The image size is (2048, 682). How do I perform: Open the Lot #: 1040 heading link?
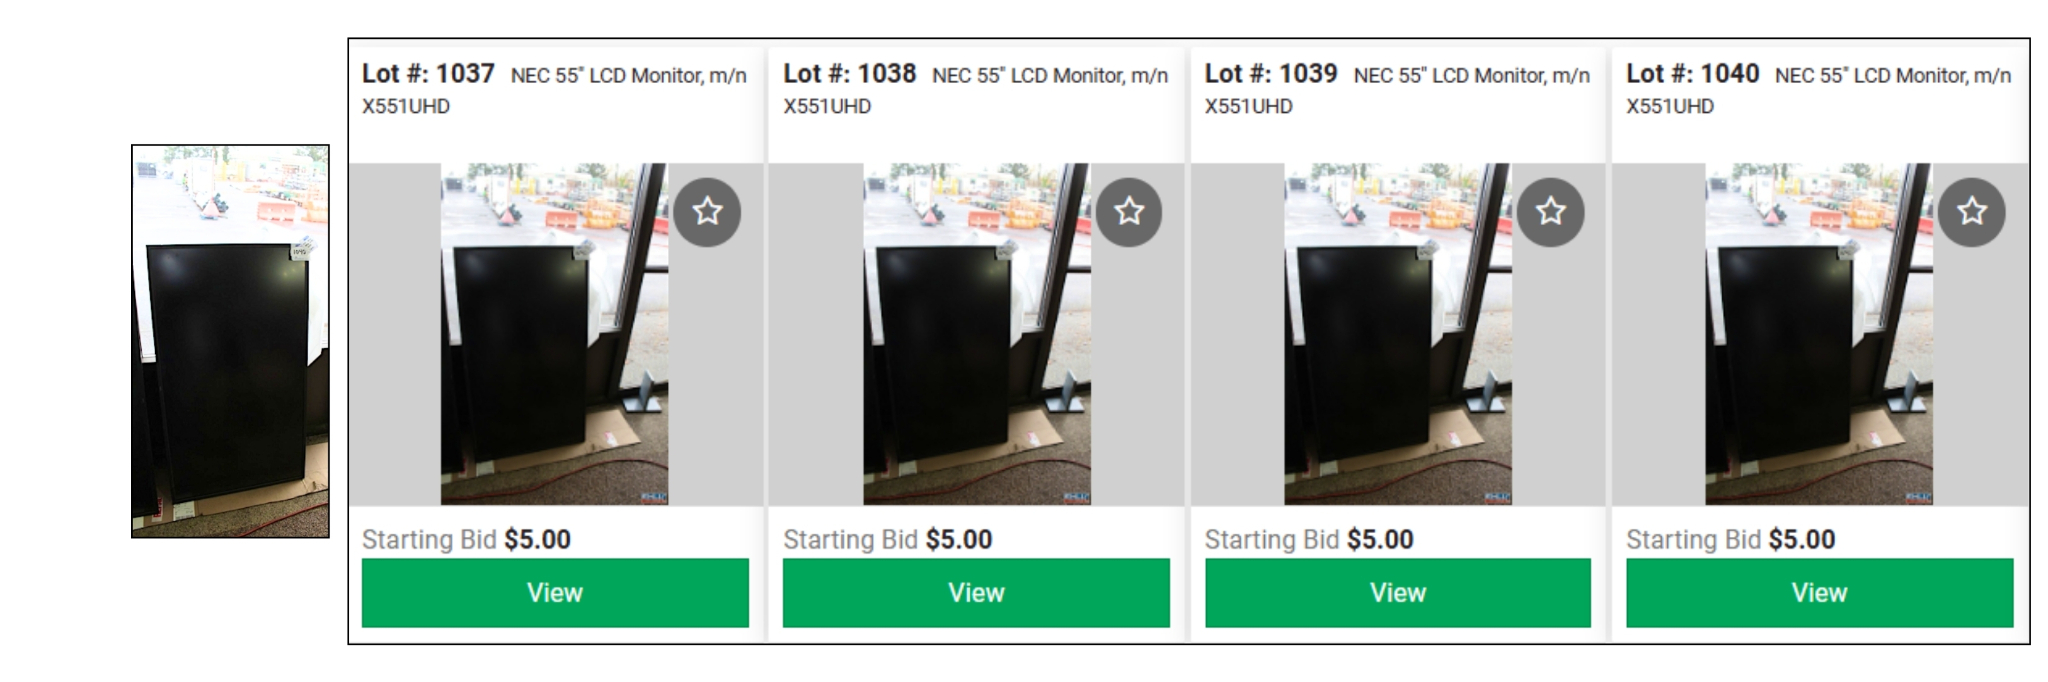[x=1692, y=74]
